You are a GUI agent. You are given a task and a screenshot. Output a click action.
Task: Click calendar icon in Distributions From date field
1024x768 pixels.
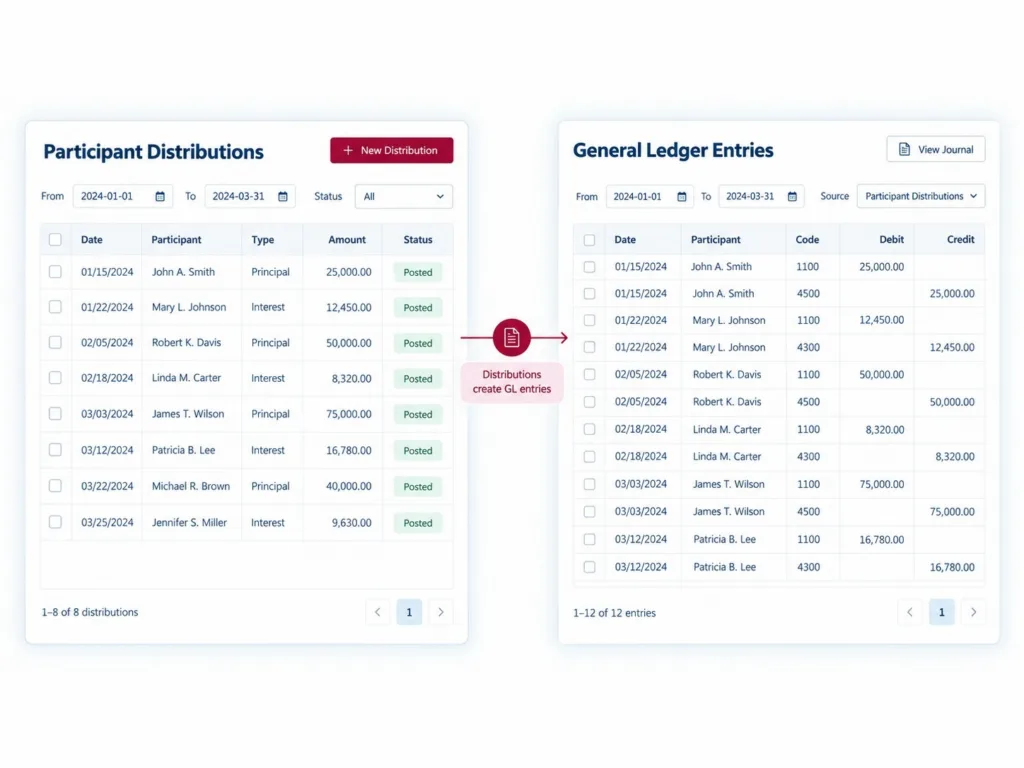[x=160, y=197]
